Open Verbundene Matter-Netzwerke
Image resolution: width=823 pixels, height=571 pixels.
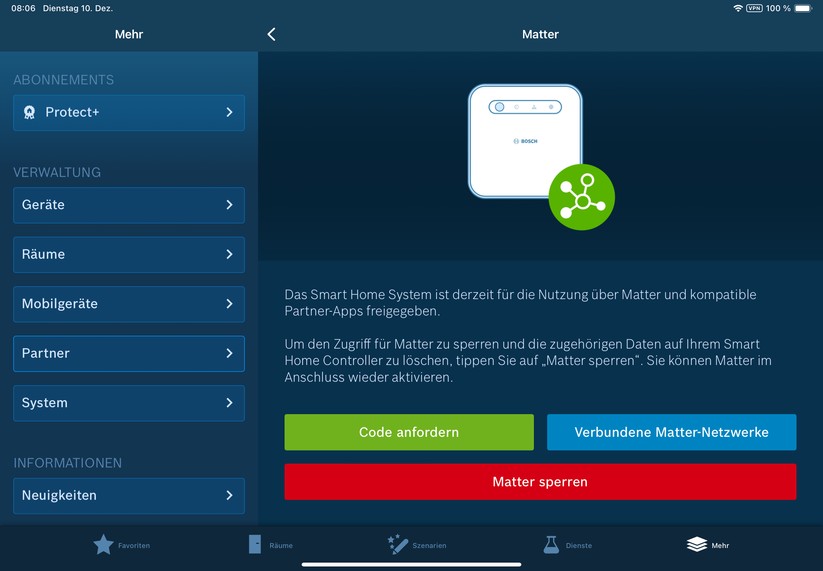click(x=671, y=432)
